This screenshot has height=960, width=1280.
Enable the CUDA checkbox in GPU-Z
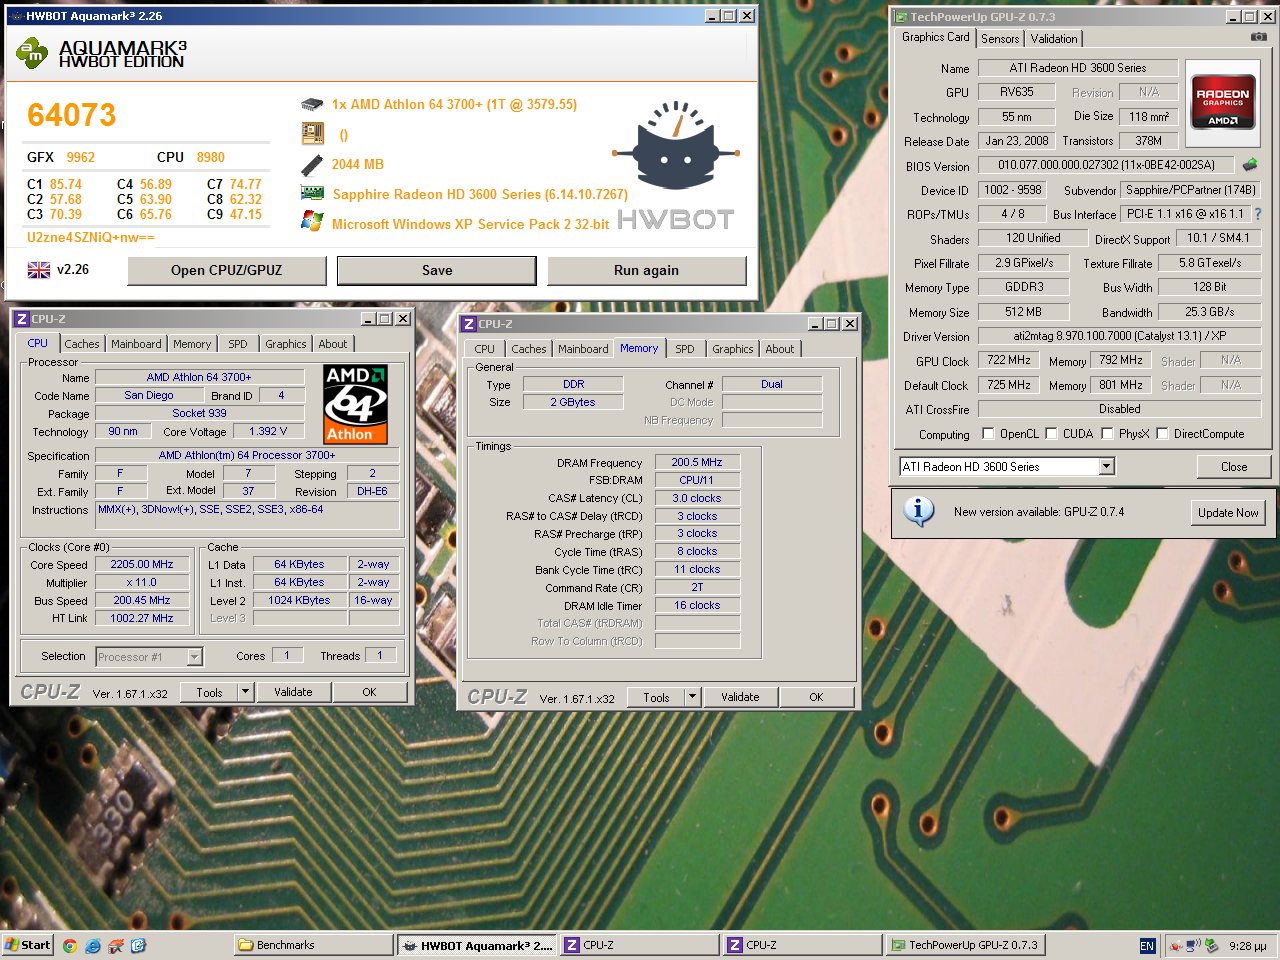[x=1051, y=434]
